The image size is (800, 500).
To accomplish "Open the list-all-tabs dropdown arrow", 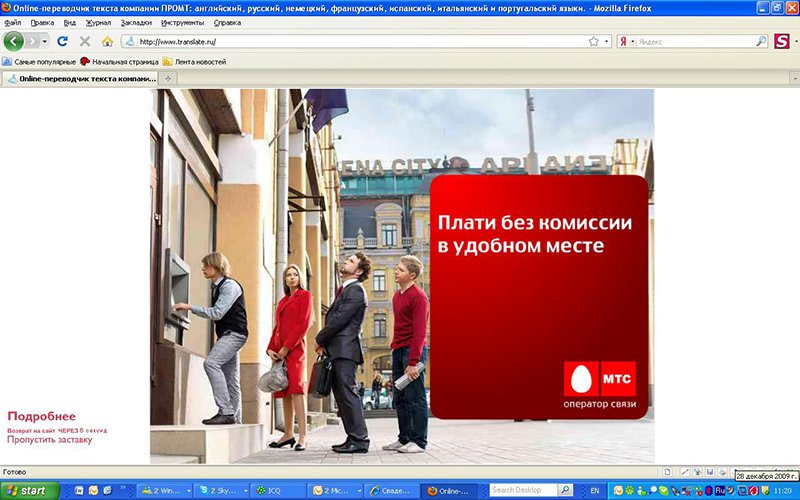I will (794, 79).
